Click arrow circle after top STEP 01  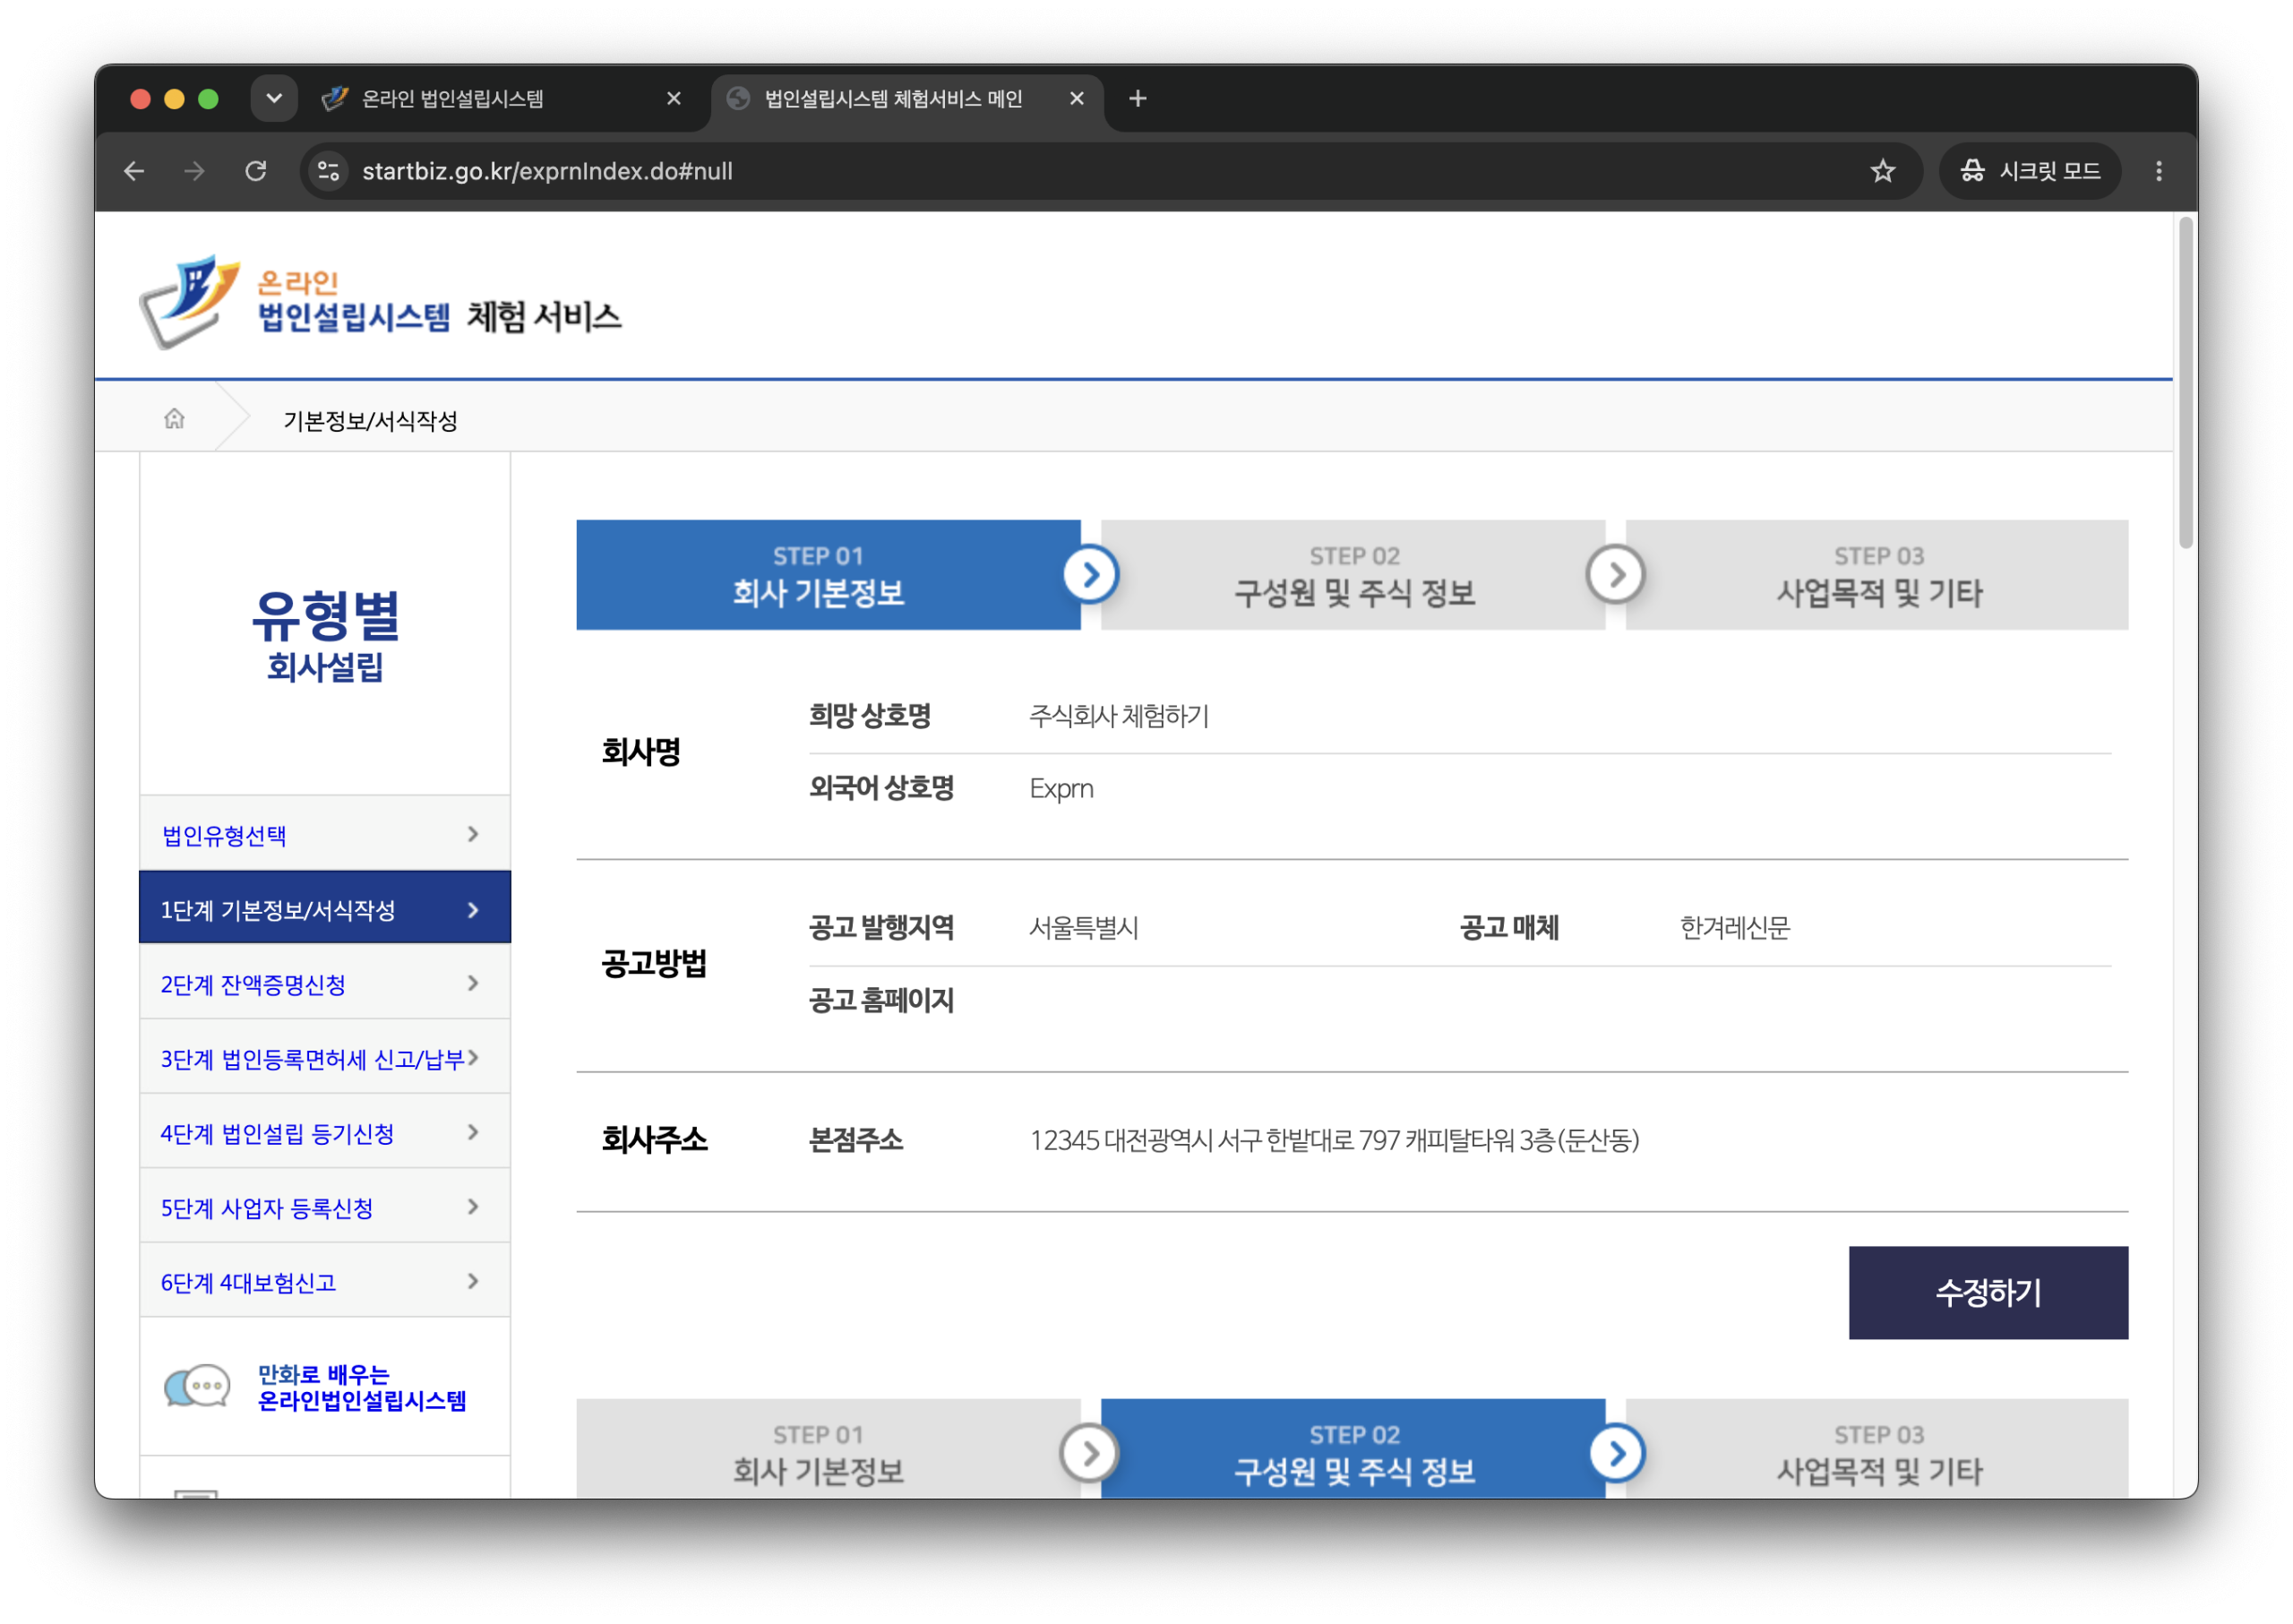(1090, 574)
